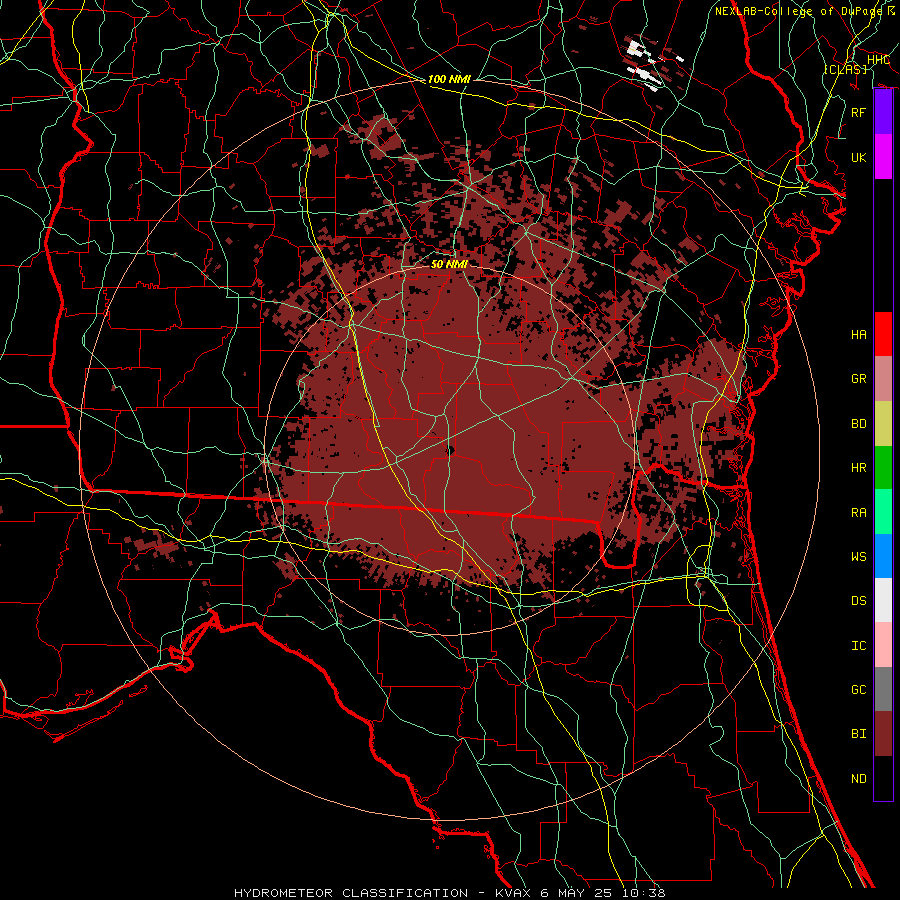Image resolution: width=900 pixels, height=900 pixels.
Task: Click the RA legend label
Action: click(859, 512)
